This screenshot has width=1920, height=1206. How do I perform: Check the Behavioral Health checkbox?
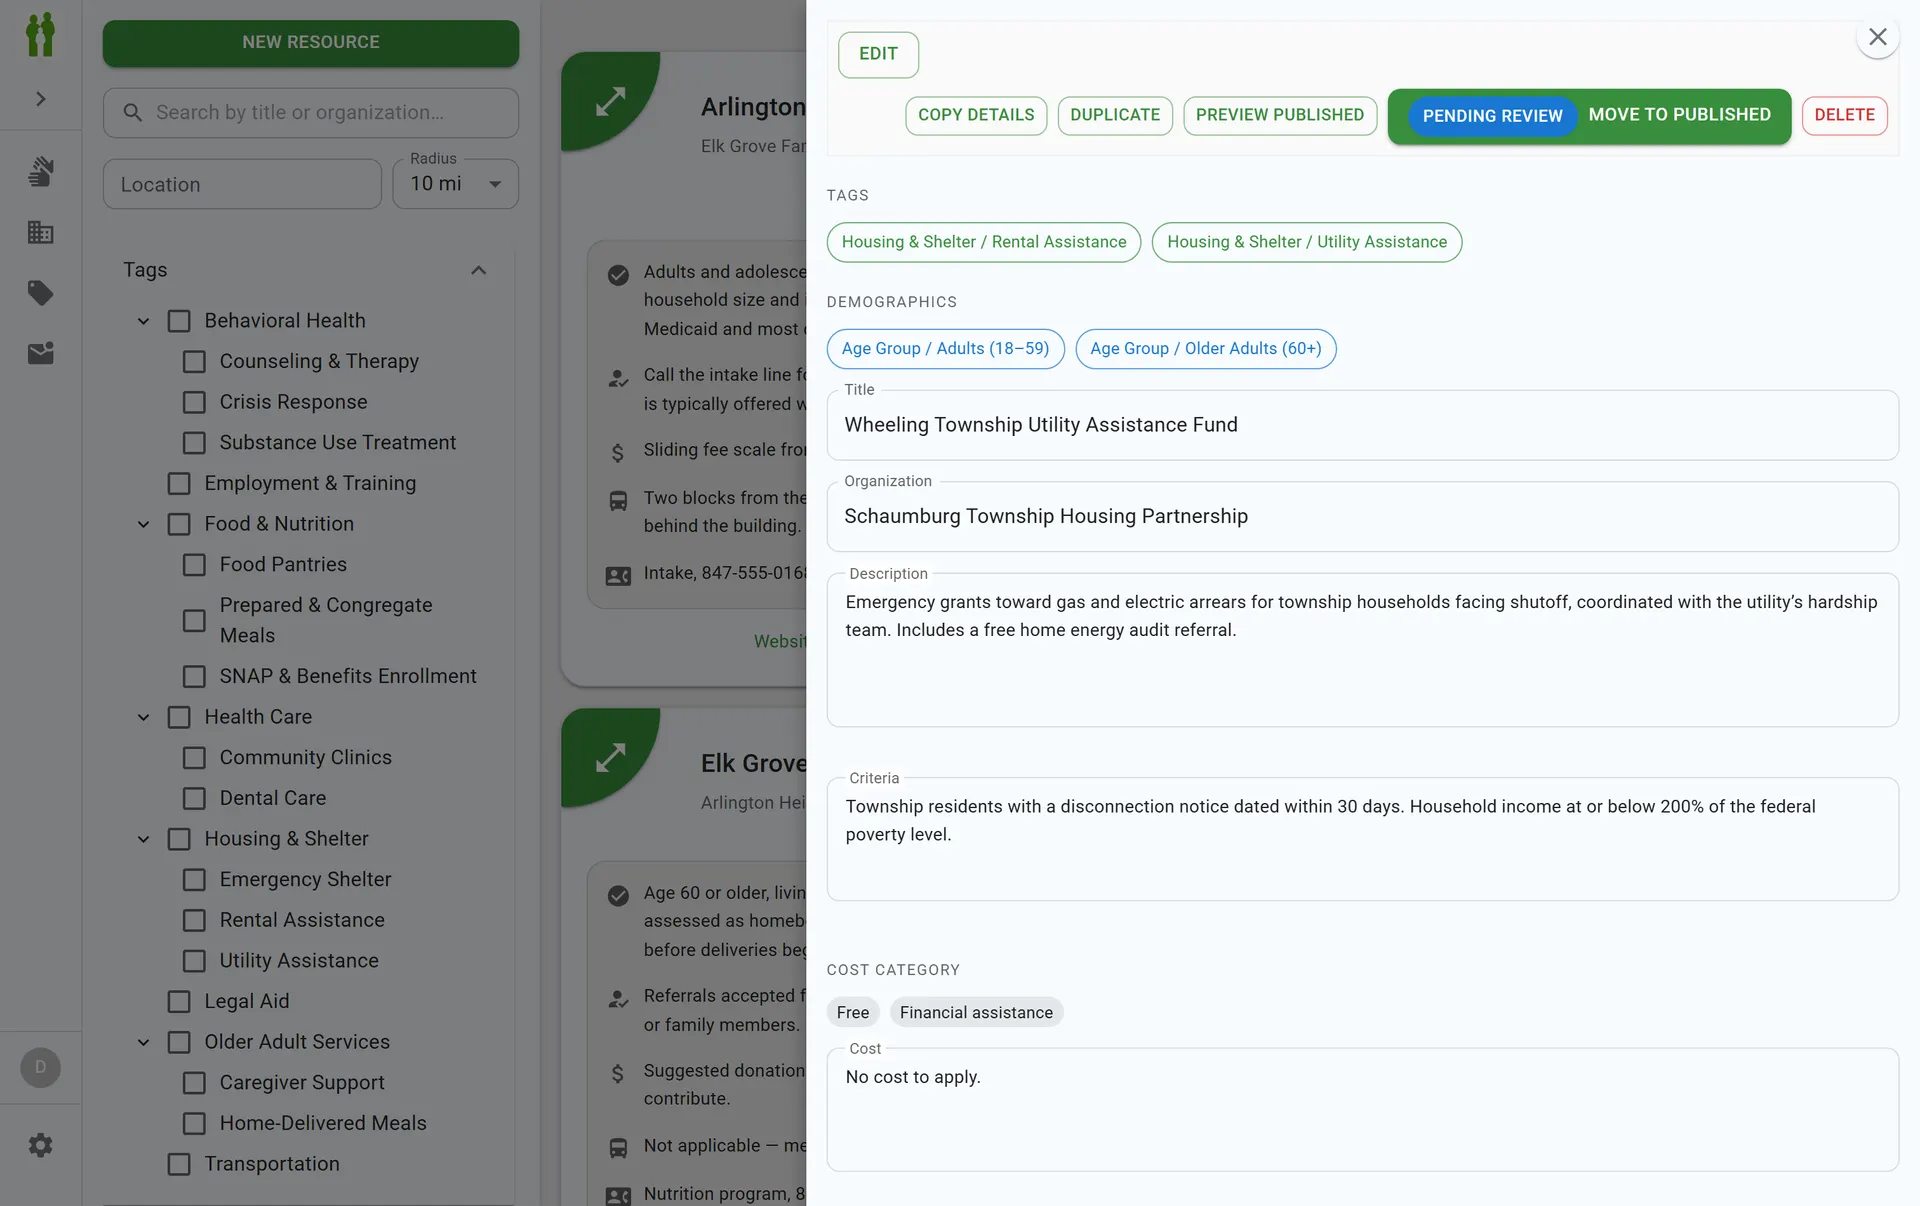pyautogui.click(x=179, y=321)
